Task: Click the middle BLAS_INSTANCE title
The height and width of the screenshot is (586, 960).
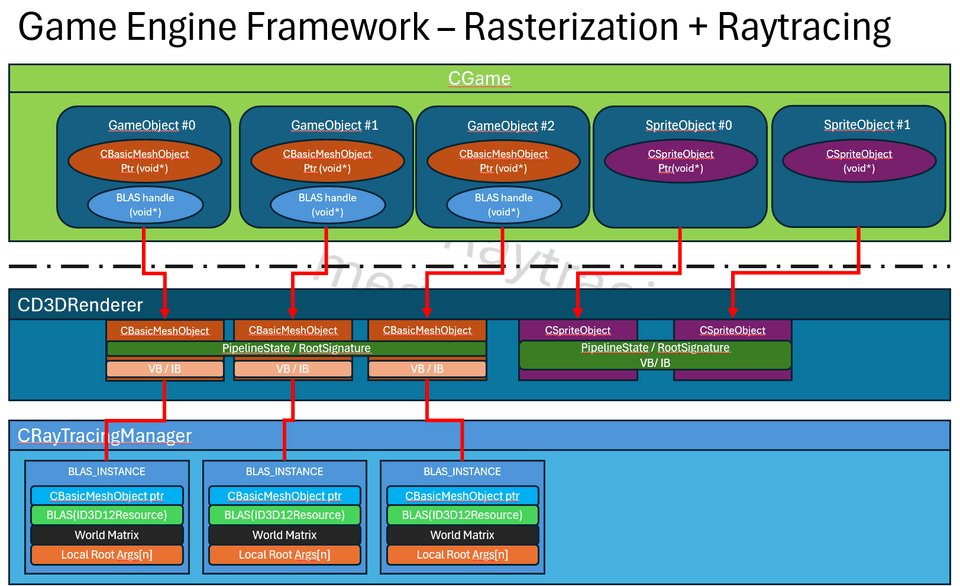Action: 285,471
